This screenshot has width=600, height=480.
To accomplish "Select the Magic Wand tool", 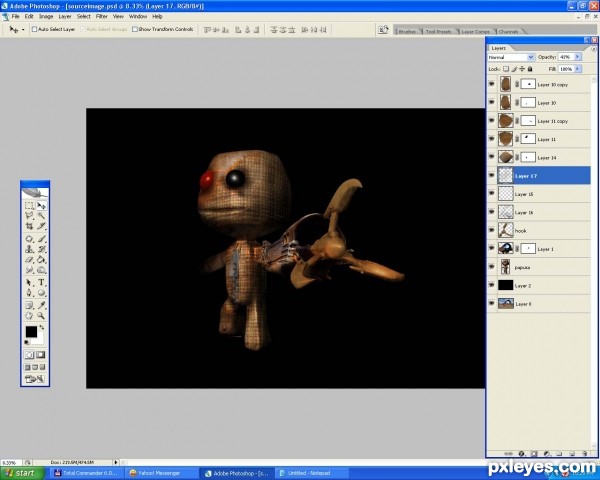I will [x=41, y=216].
